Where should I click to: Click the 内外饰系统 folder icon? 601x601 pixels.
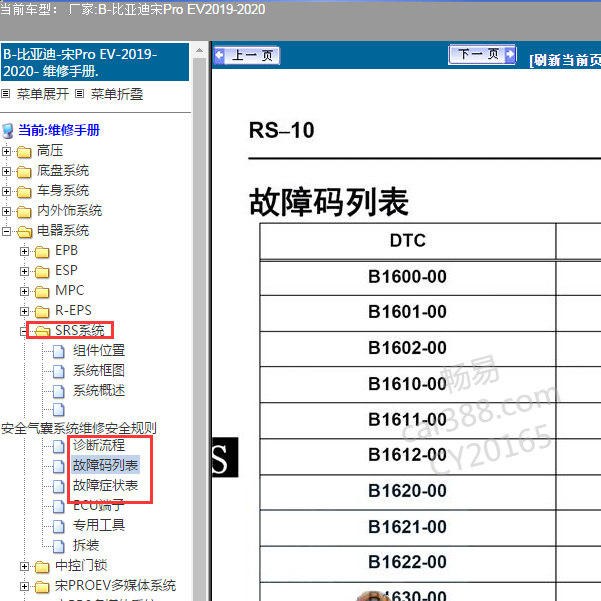click(24, 212)
